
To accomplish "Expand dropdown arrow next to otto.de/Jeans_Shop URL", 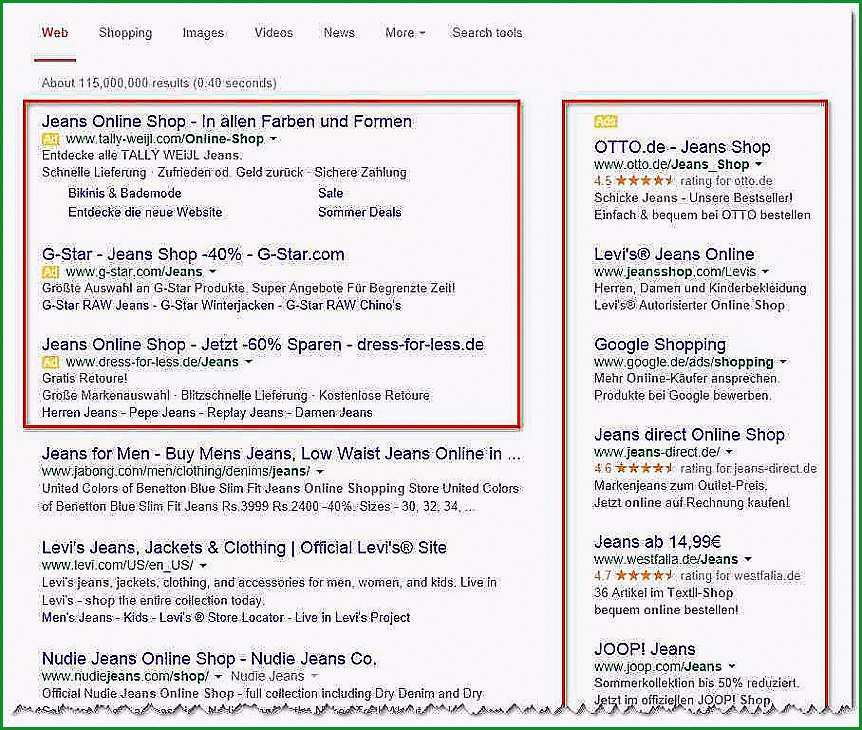I will pyautogui.click(x=759, y=164).
